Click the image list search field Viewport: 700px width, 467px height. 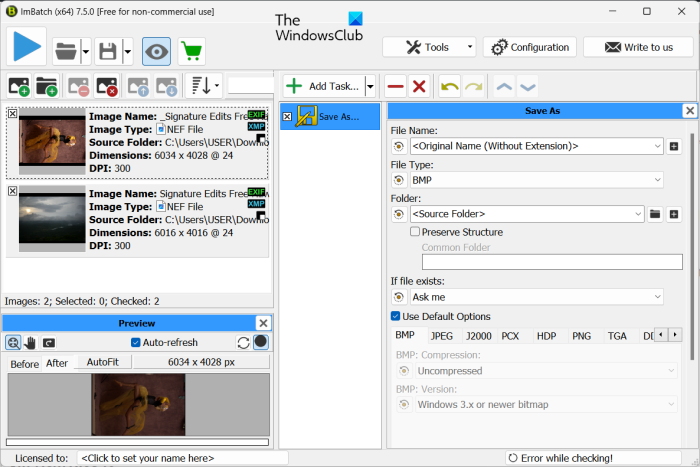tap(250, 85)
